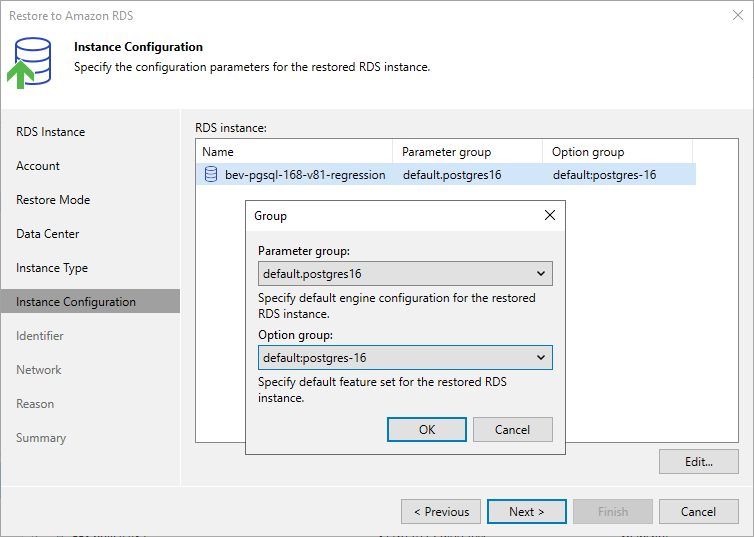754x537 pixels.
Task: Open the Account wizard step
Action: point(38,166)
